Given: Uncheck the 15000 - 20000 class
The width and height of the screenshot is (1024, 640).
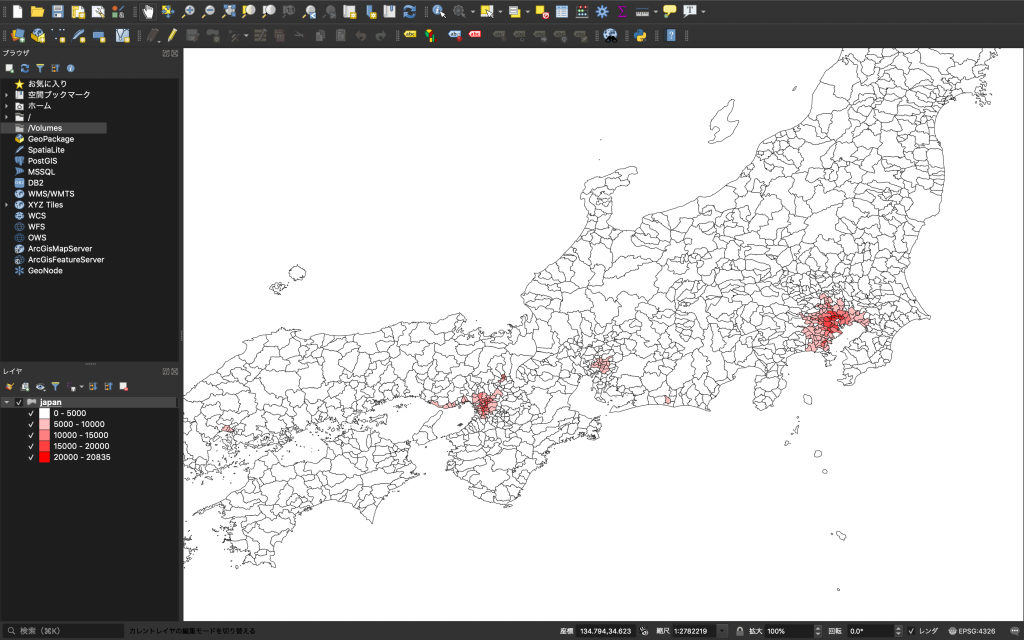Looking at the screenshot, I should tap(31, 447).
